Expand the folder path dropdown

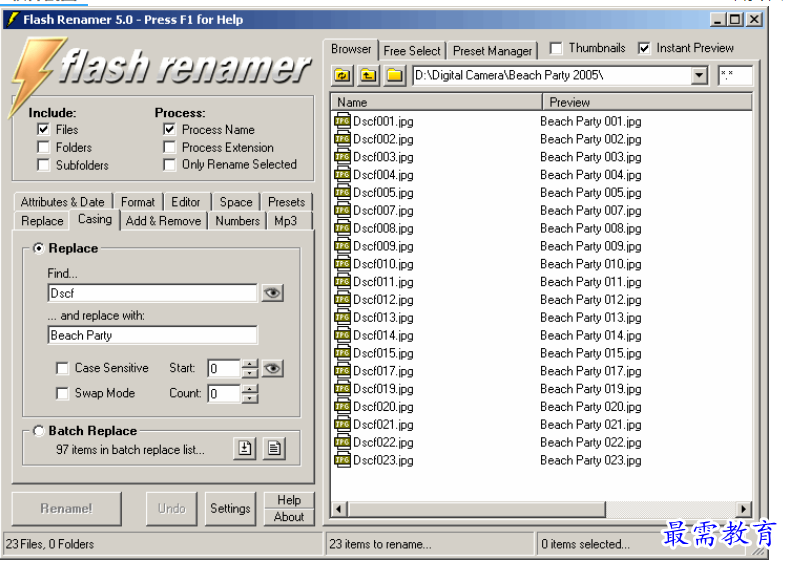click(699, 76)
